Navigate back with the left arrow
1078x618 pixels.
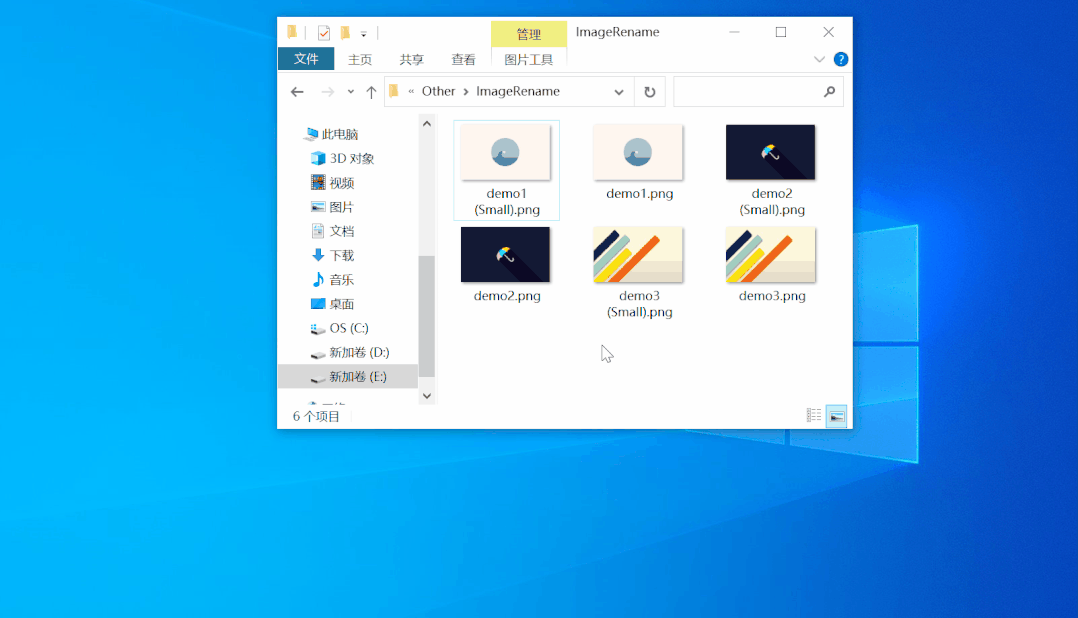pyautogui.click(x=297, y=91)
